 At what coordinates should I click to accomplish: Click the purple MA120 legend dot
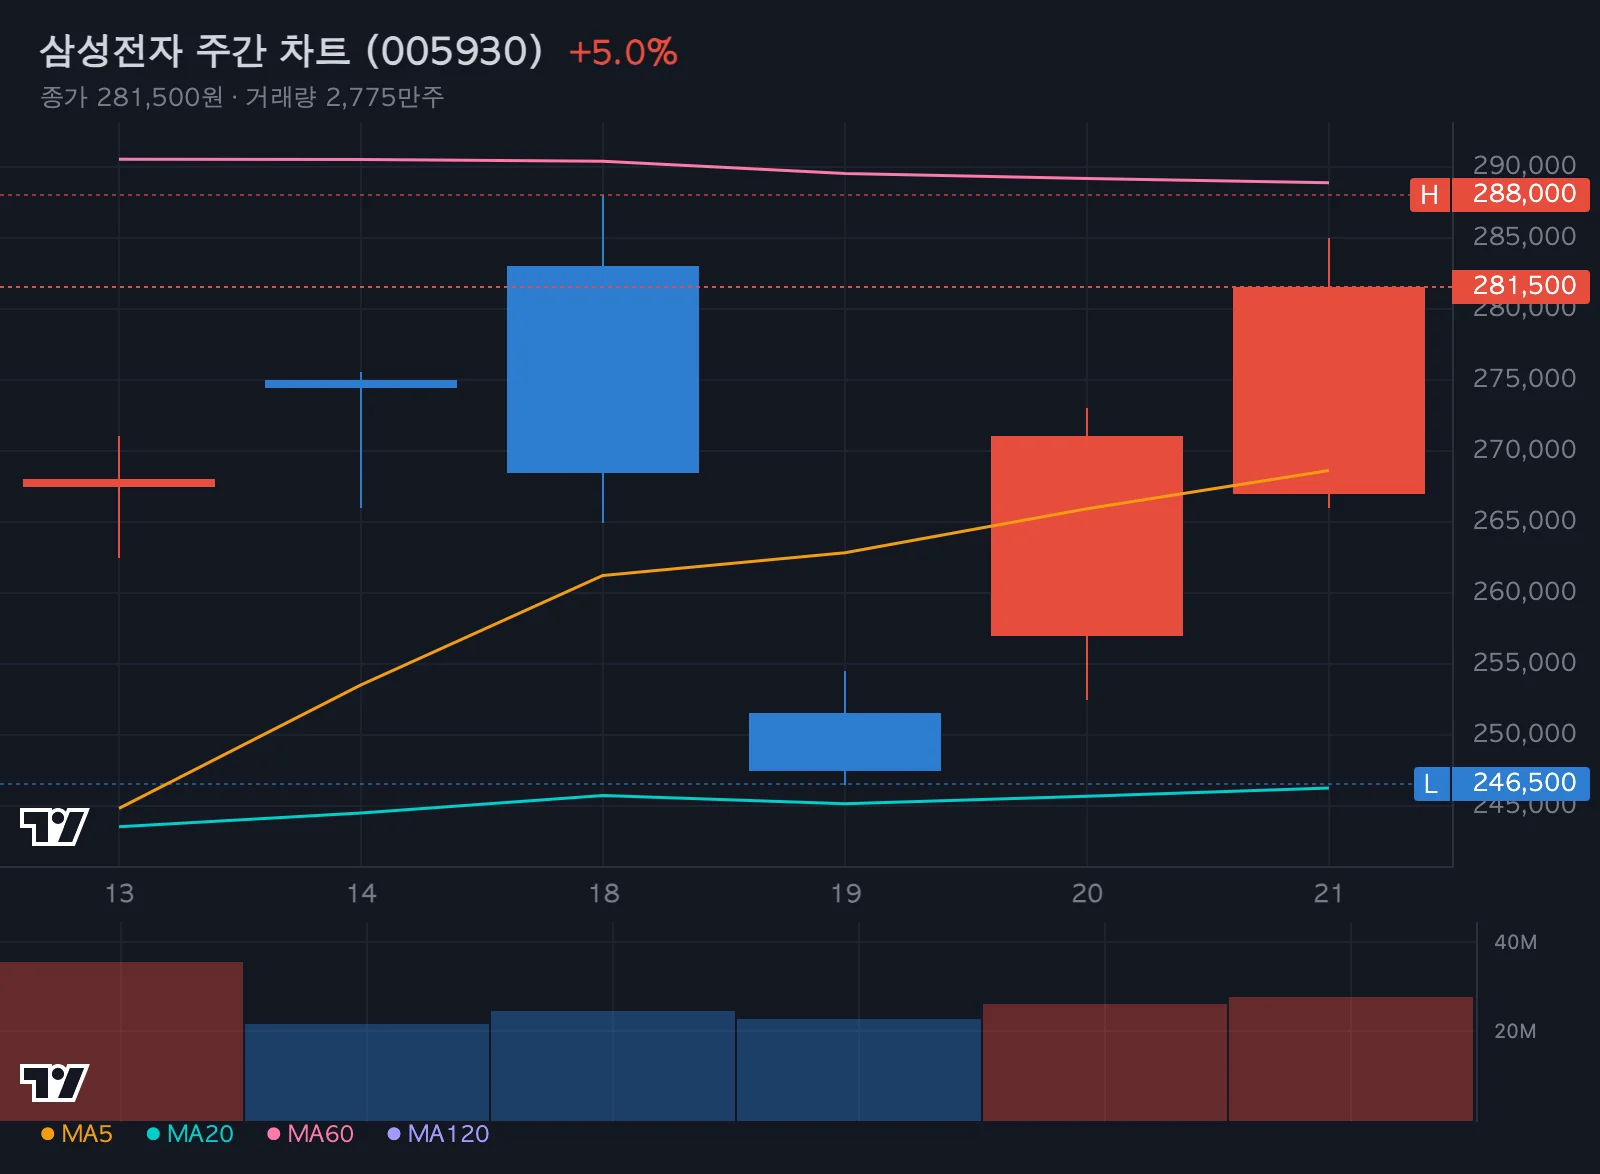[394, 1134]
